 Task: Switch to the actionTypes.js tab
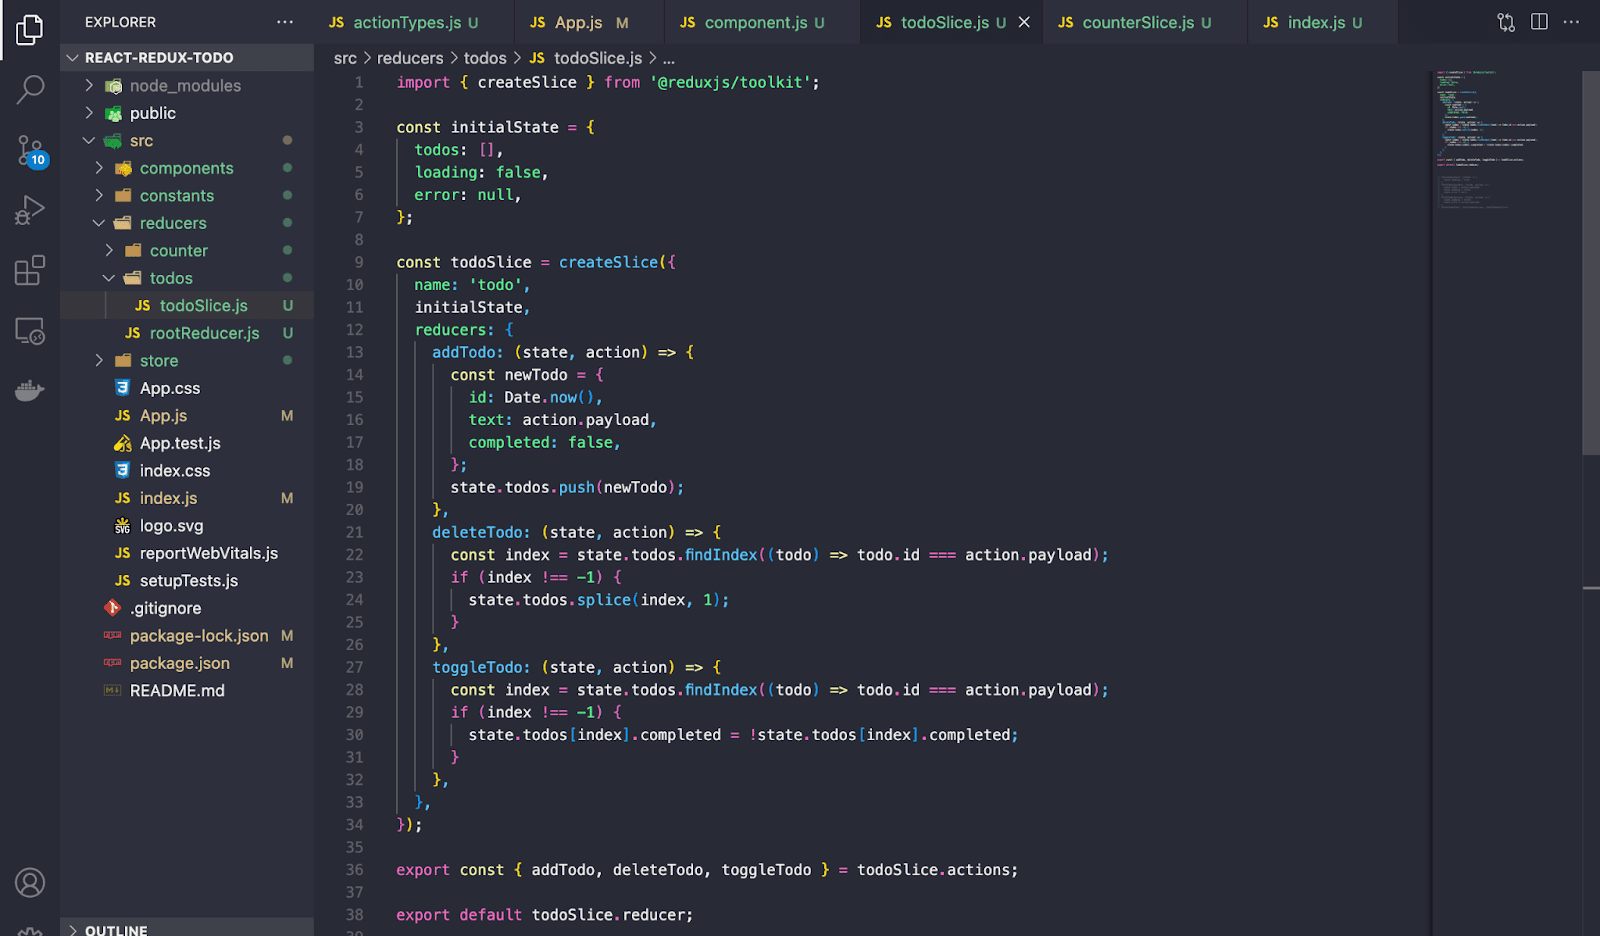pos(415,22)
